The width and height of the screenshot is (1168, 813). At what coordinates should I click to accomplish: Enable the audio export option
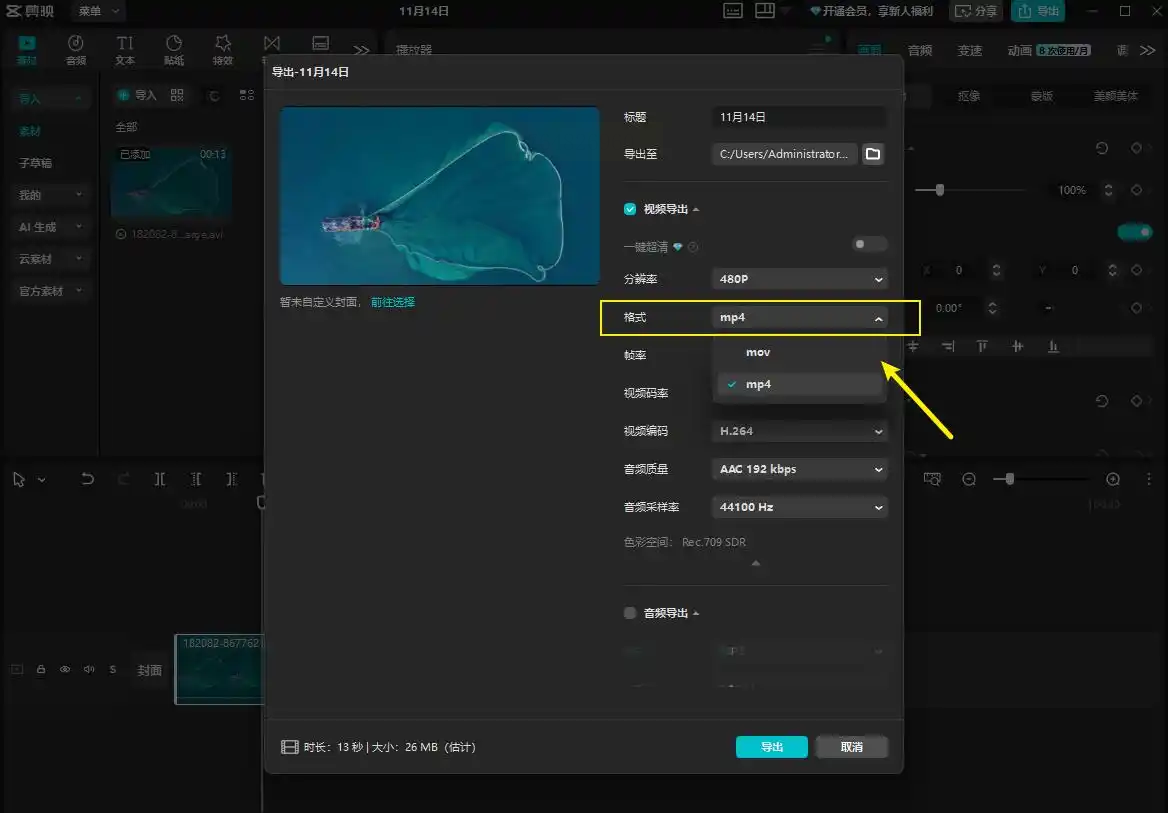[630, 613]
